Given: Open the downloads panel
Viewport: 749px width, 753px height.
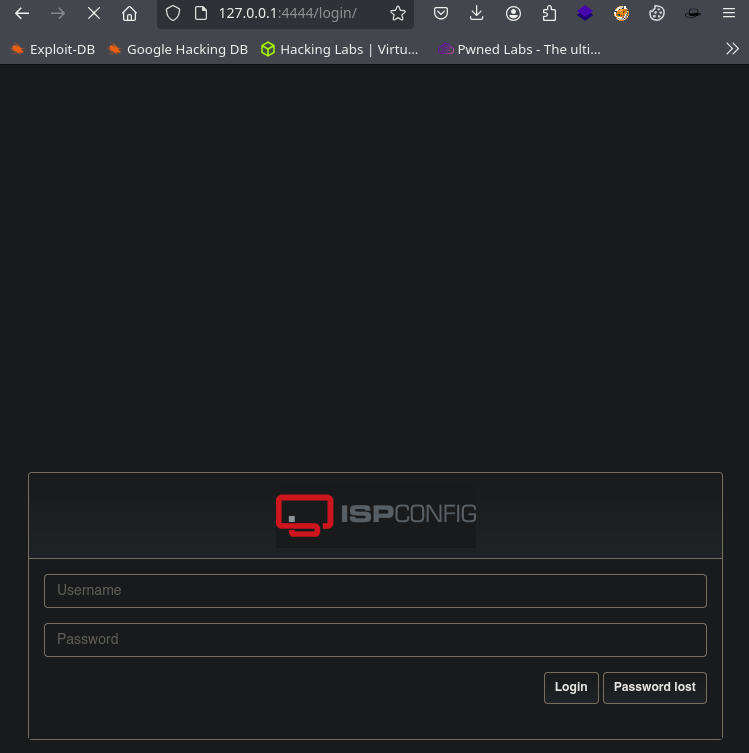Looking at the screenshot, I should point(476,13).
